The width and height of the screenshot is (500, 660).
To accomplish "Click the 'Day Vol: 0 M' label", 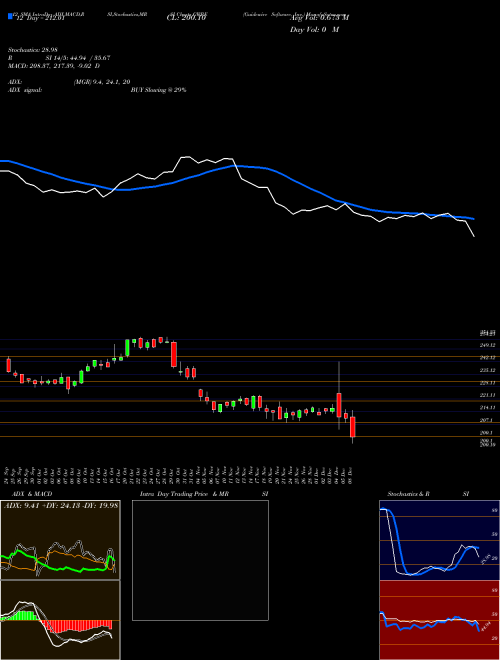I will coord(314,30).
